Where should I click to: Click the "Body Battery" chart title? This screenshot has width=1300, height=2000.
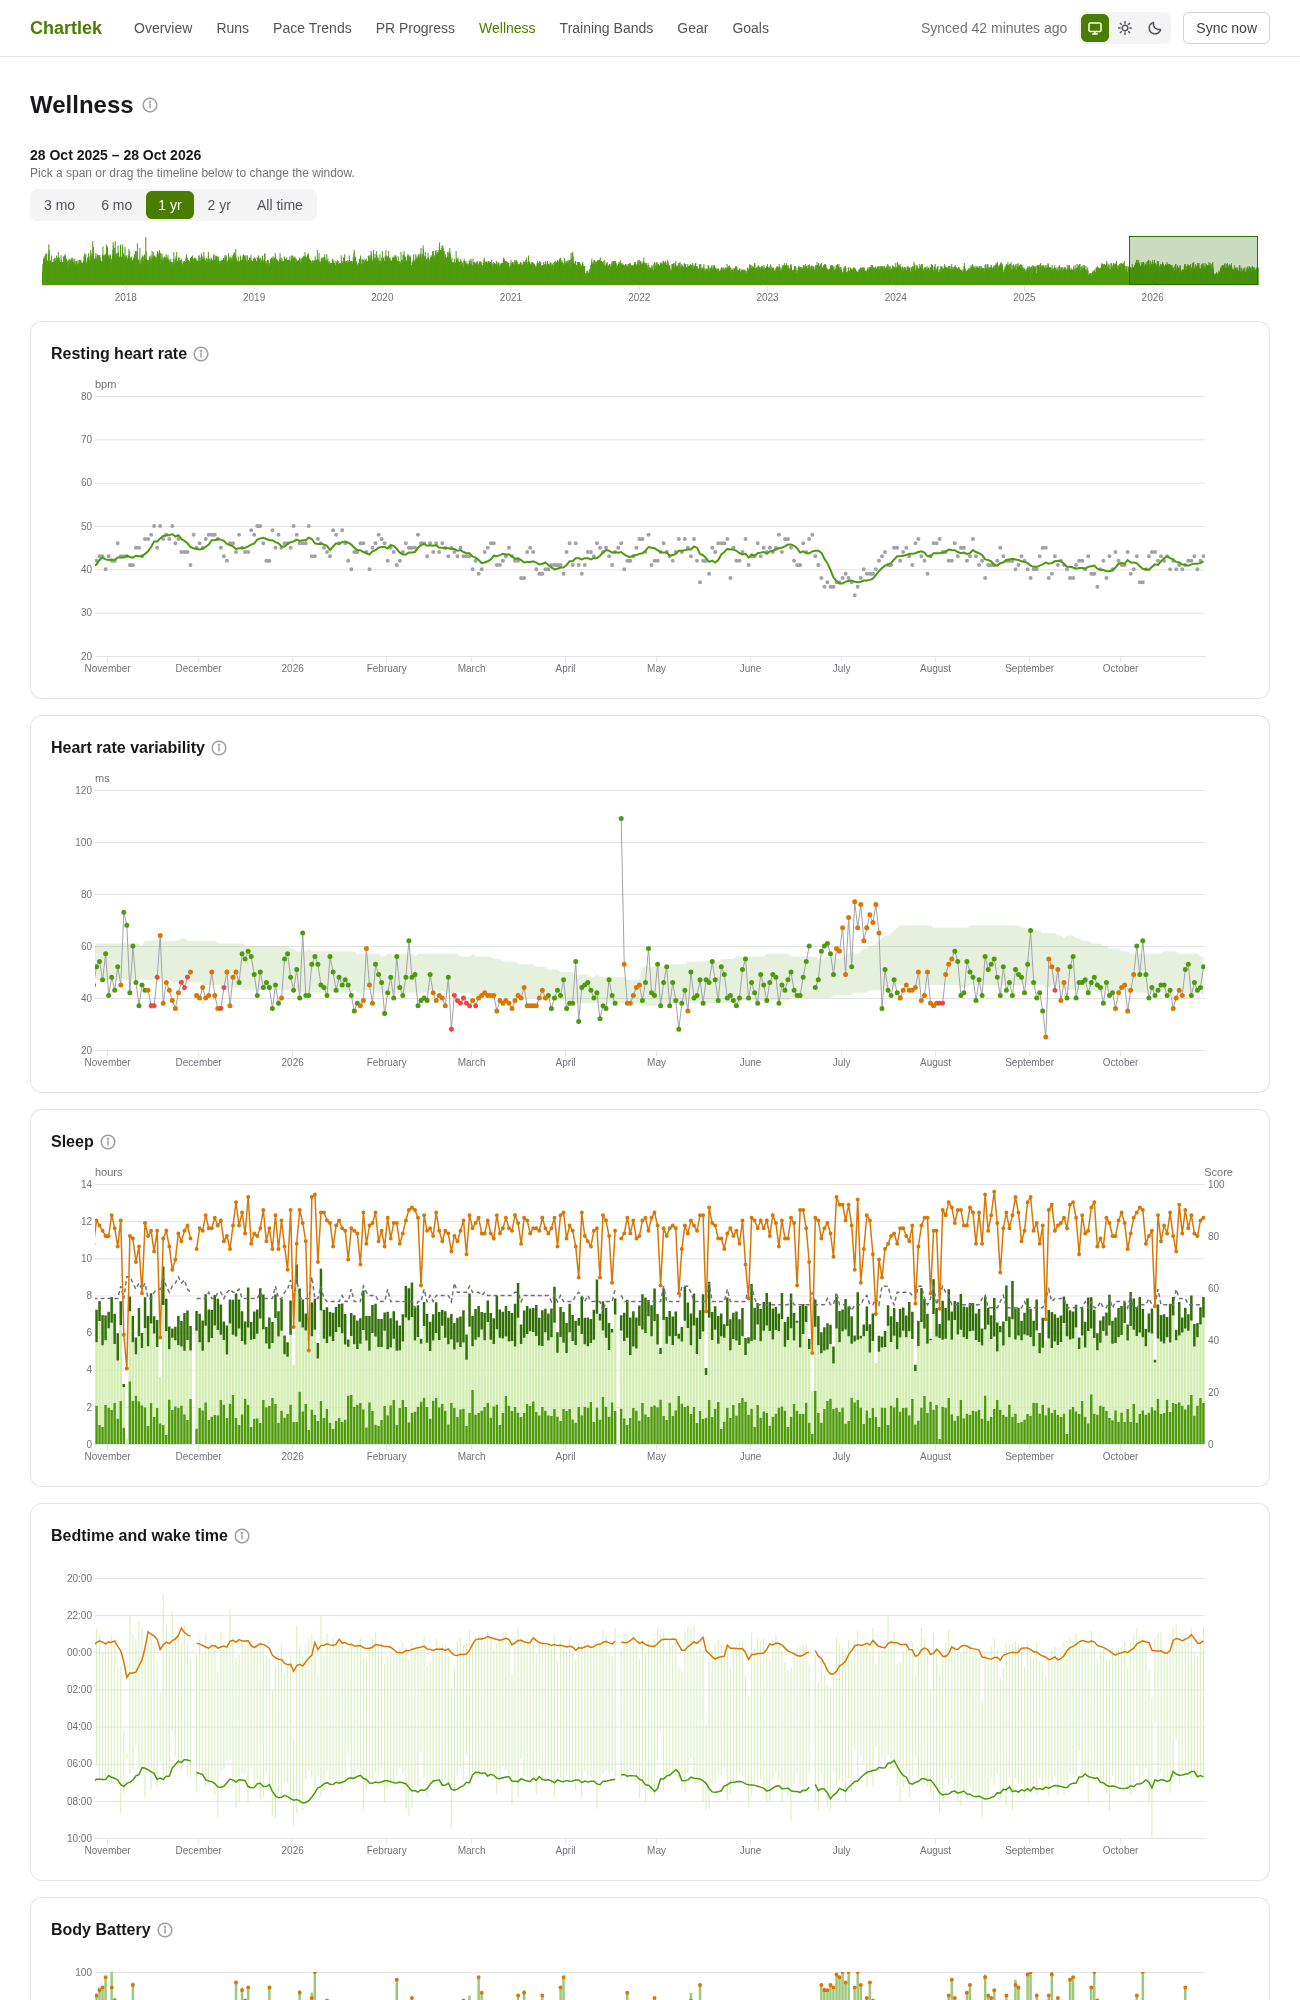point(101,1930)
